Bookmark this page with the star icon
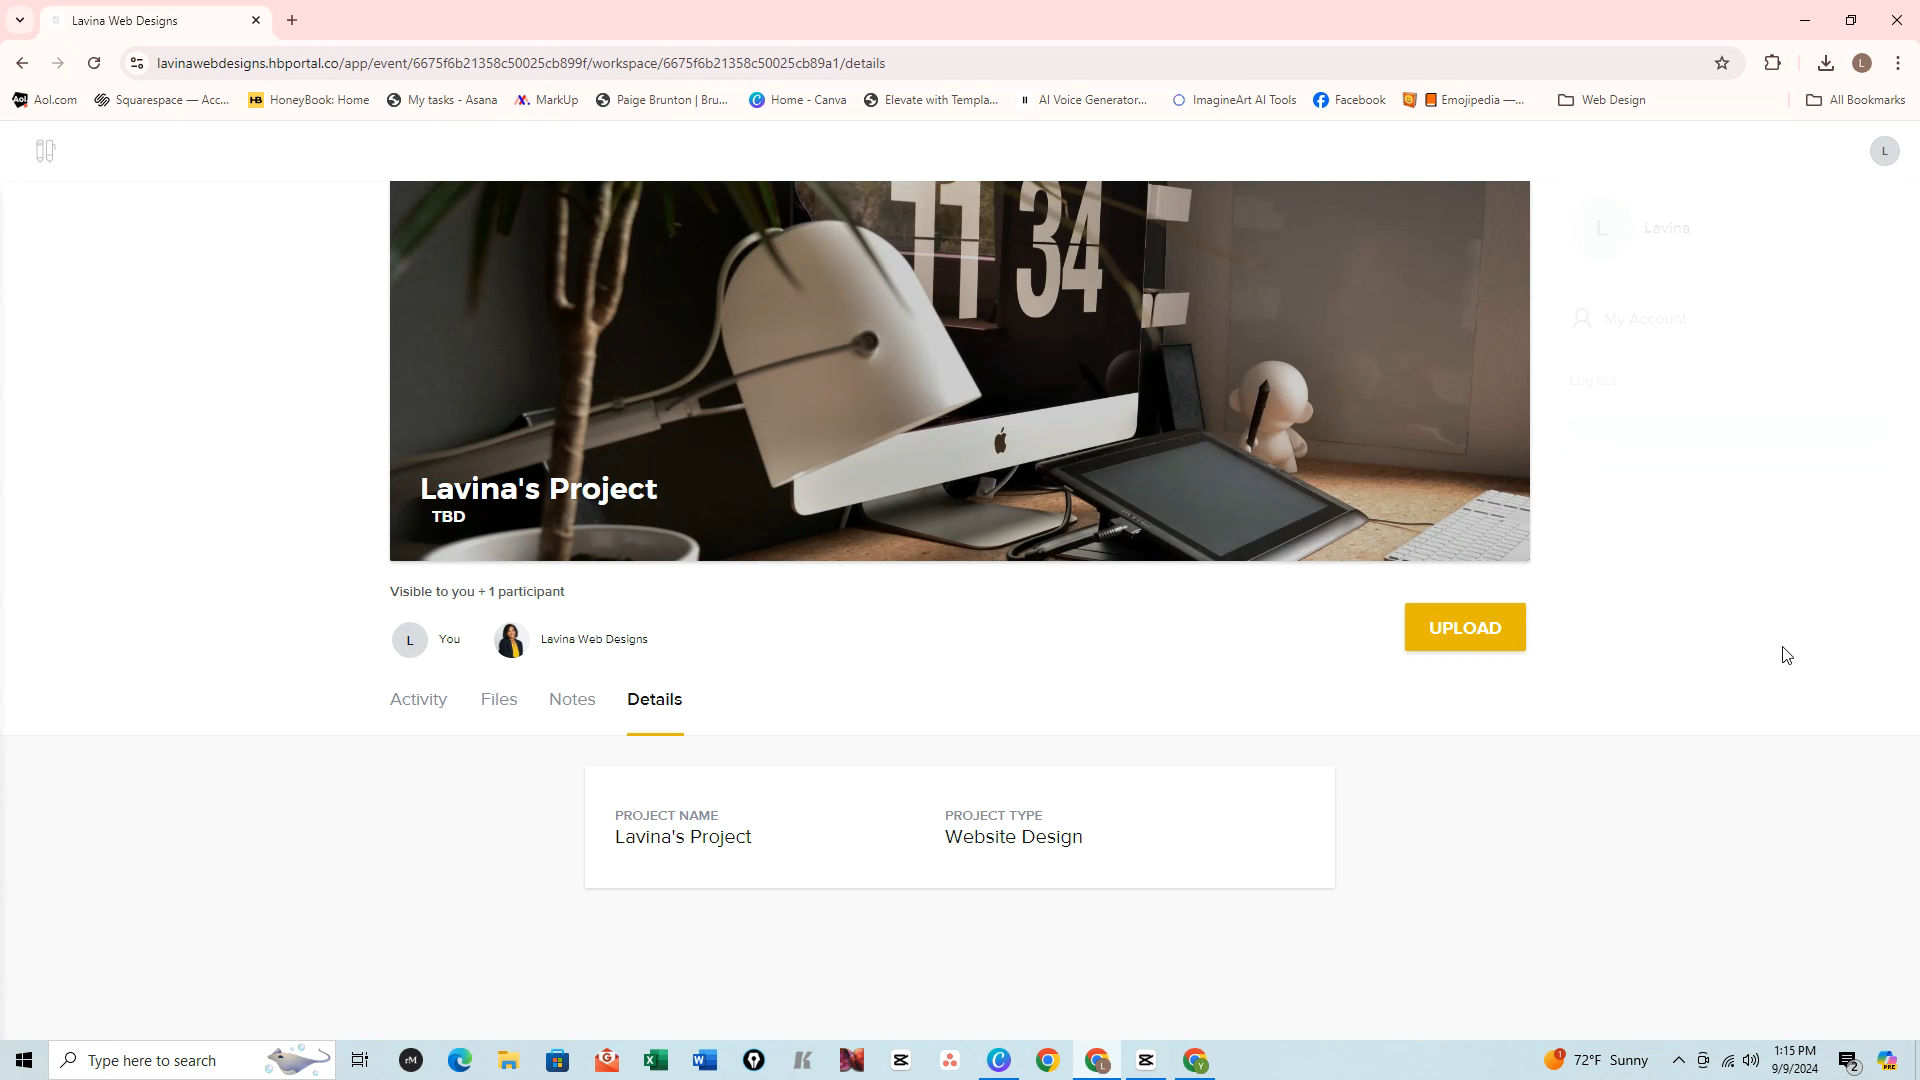The image size is (1920, 1080). (x=1721, y=63)
